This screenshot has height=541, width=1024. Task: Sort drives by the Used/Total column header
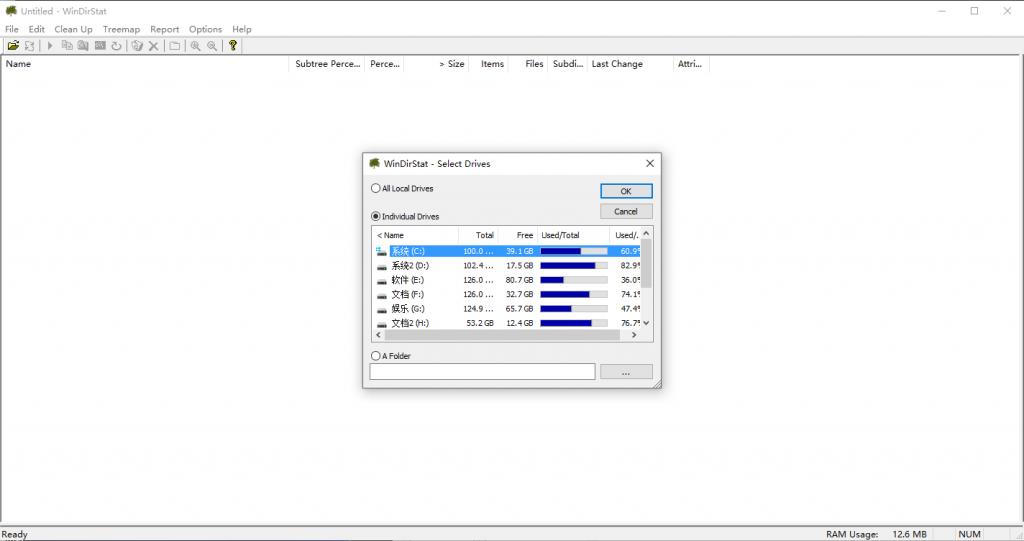click(x=573, y=235)
